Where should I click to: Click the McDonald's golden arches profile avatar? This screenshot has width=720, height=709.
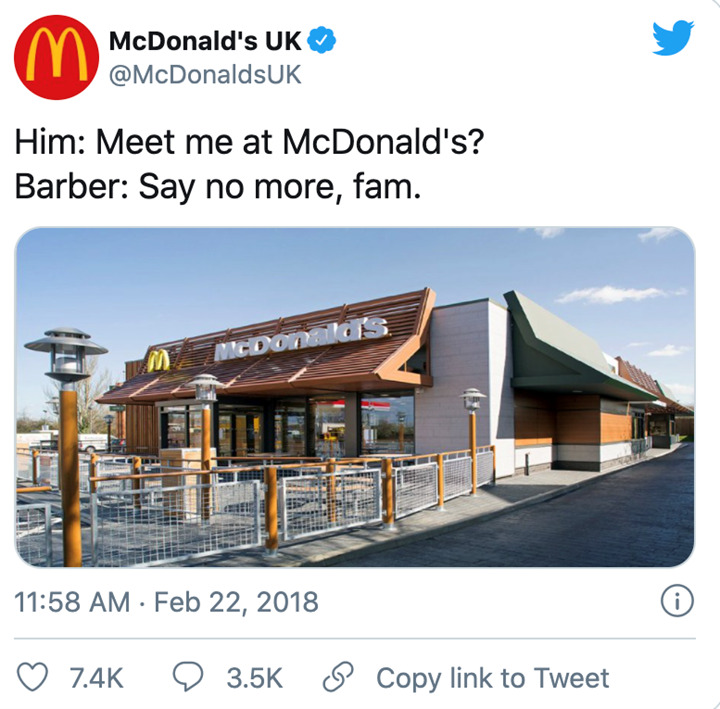(x=56, y=57)
